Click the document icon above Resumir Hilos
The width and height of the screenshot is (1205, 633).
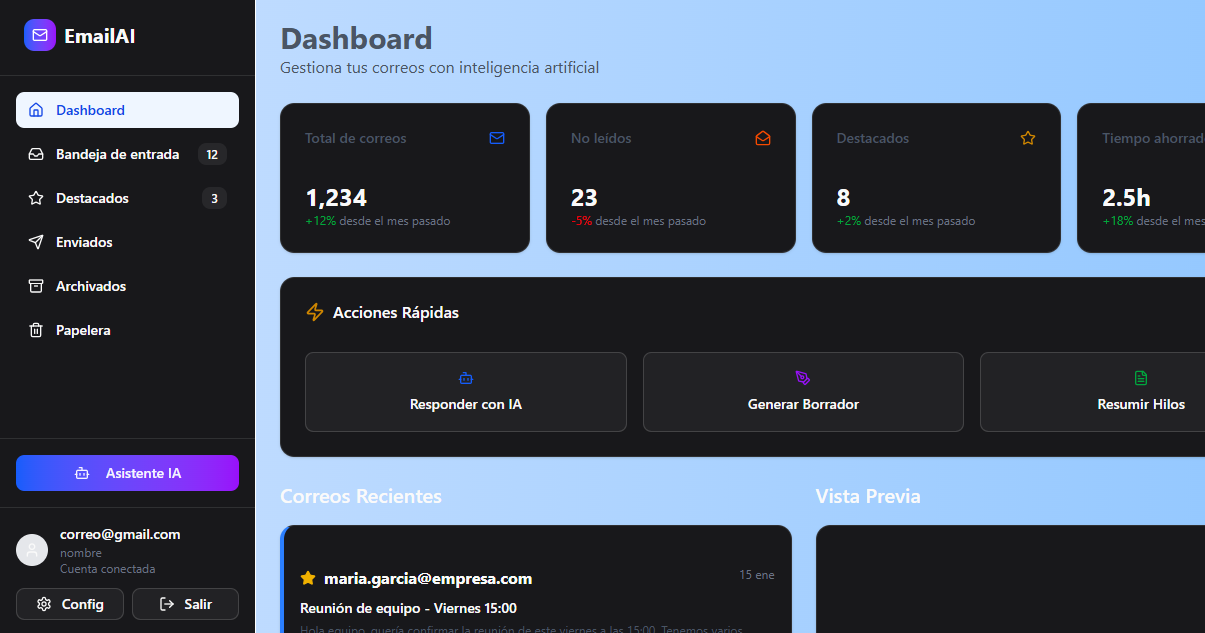[1141, 378]
